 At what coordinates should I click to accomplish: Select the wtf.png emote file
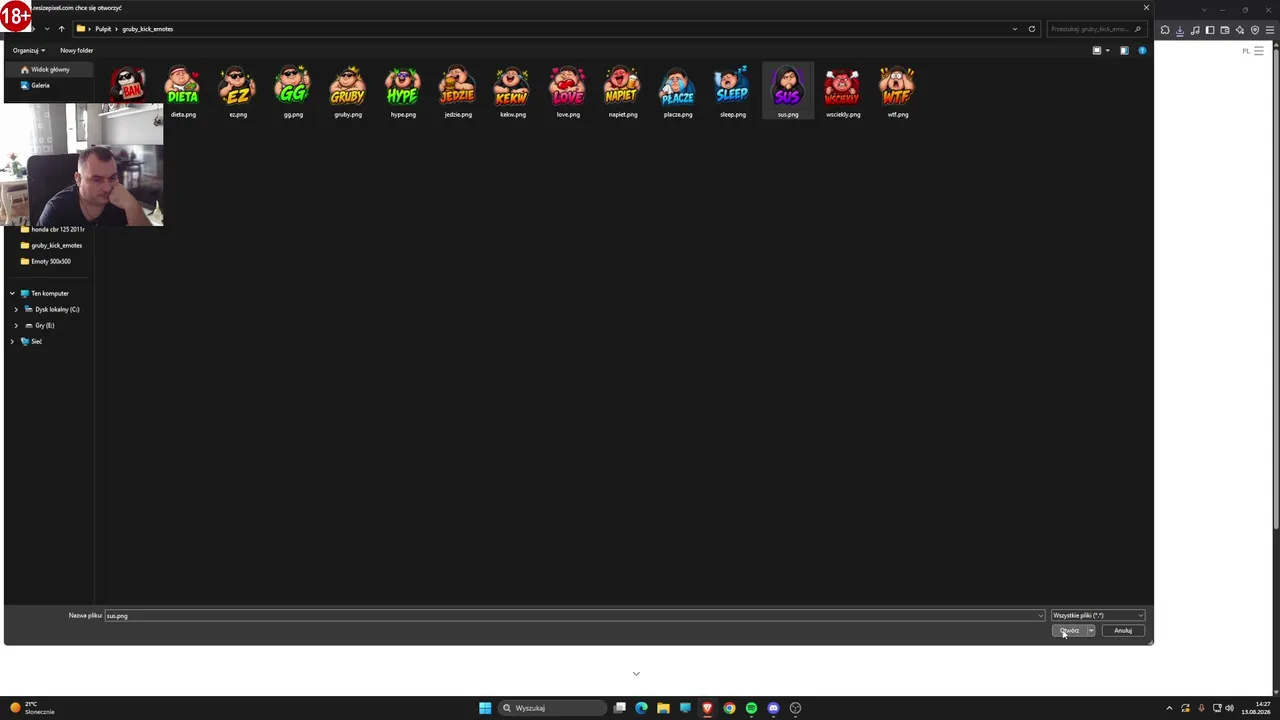tap(898, 92)
